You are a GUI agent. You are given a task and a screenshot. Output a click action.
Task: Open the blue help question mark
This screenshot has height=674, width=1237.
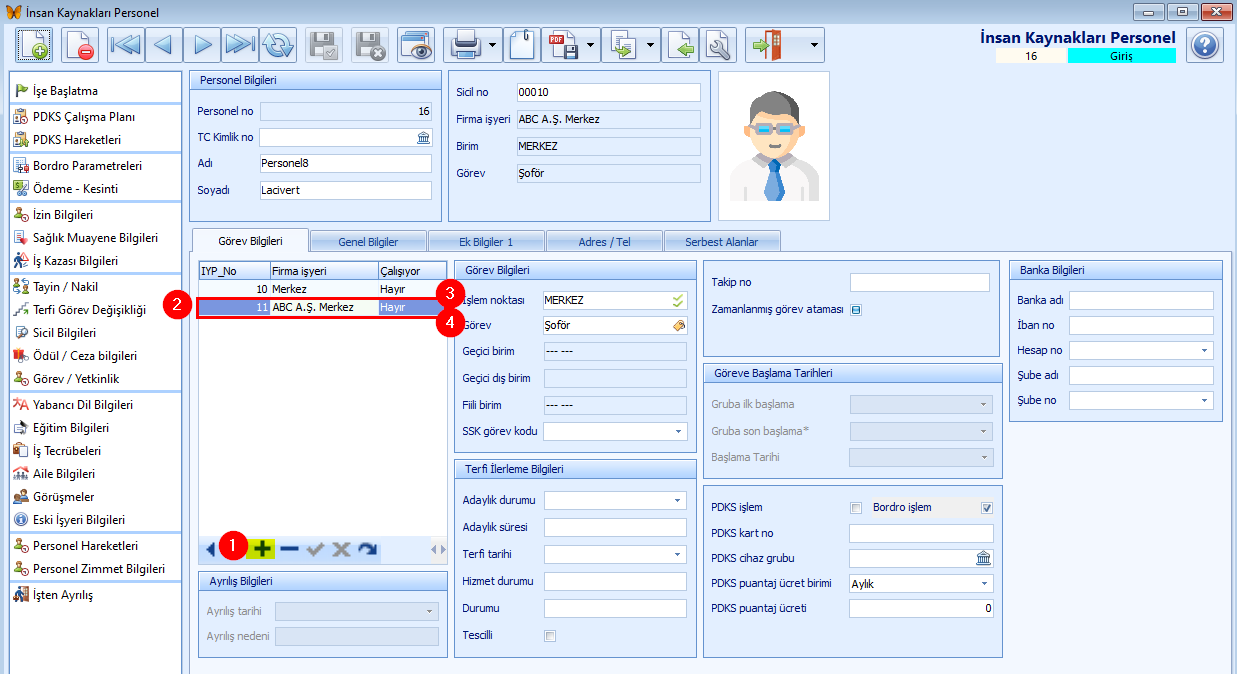(1205, 45)
